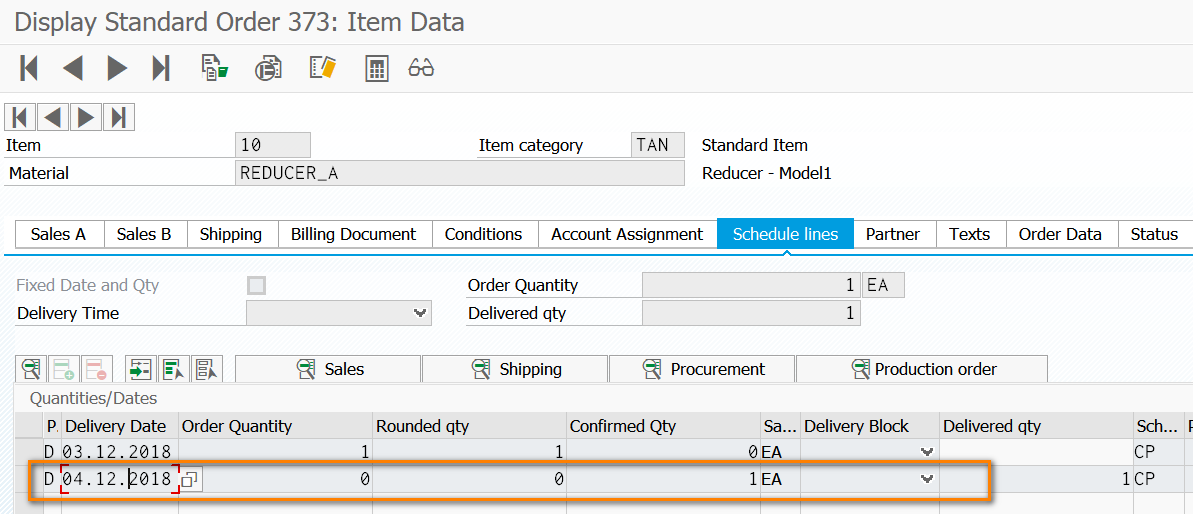Screen dimensions: 1193x514
Task: Expand Delivery Block dropdown in first row
Action: [x=927, y=452]
